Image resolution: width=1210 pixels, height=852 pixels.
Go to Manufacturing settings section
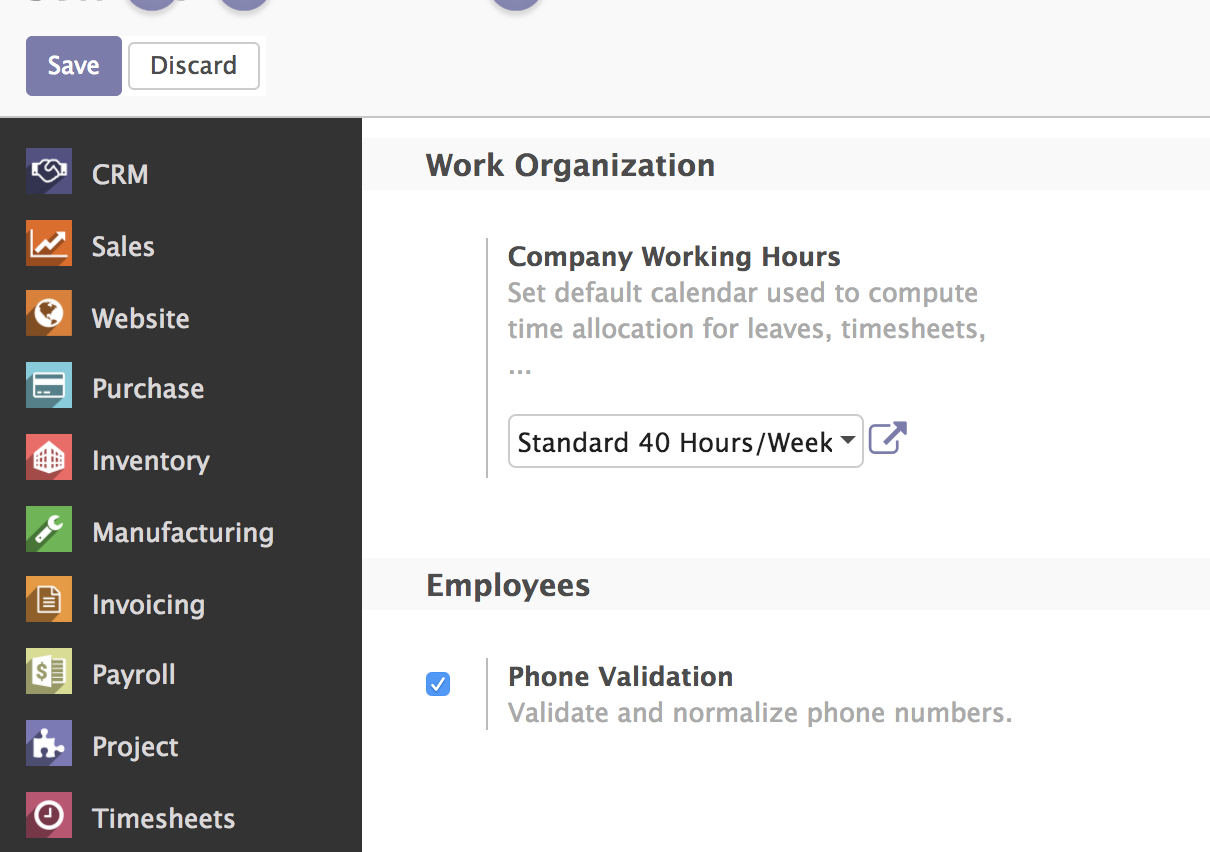[x=183, y=532]
